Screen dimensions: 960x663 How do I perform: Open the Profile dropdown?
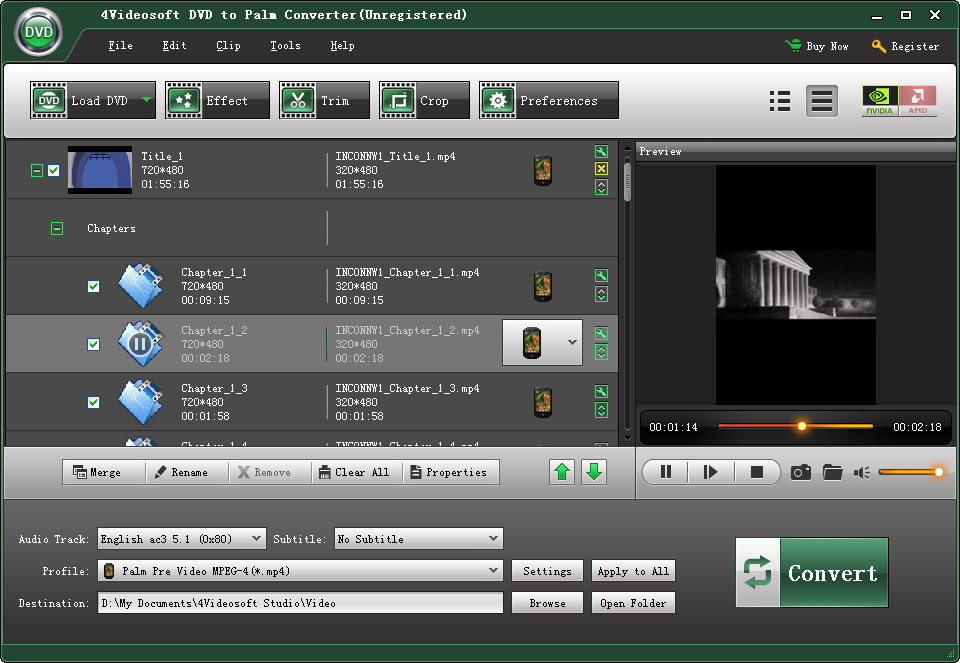(x=300, y=571)
